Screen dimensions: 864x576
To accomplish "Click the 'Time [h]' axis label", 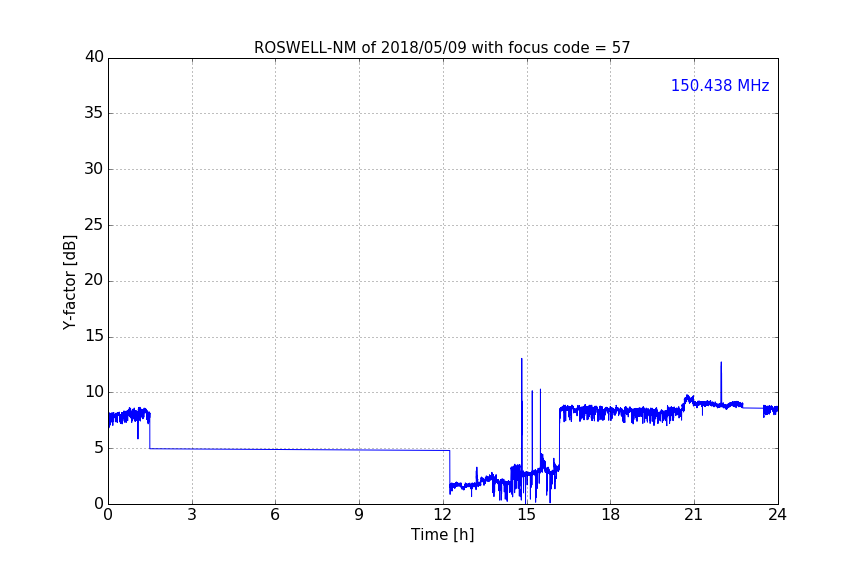I will [442, 534].
